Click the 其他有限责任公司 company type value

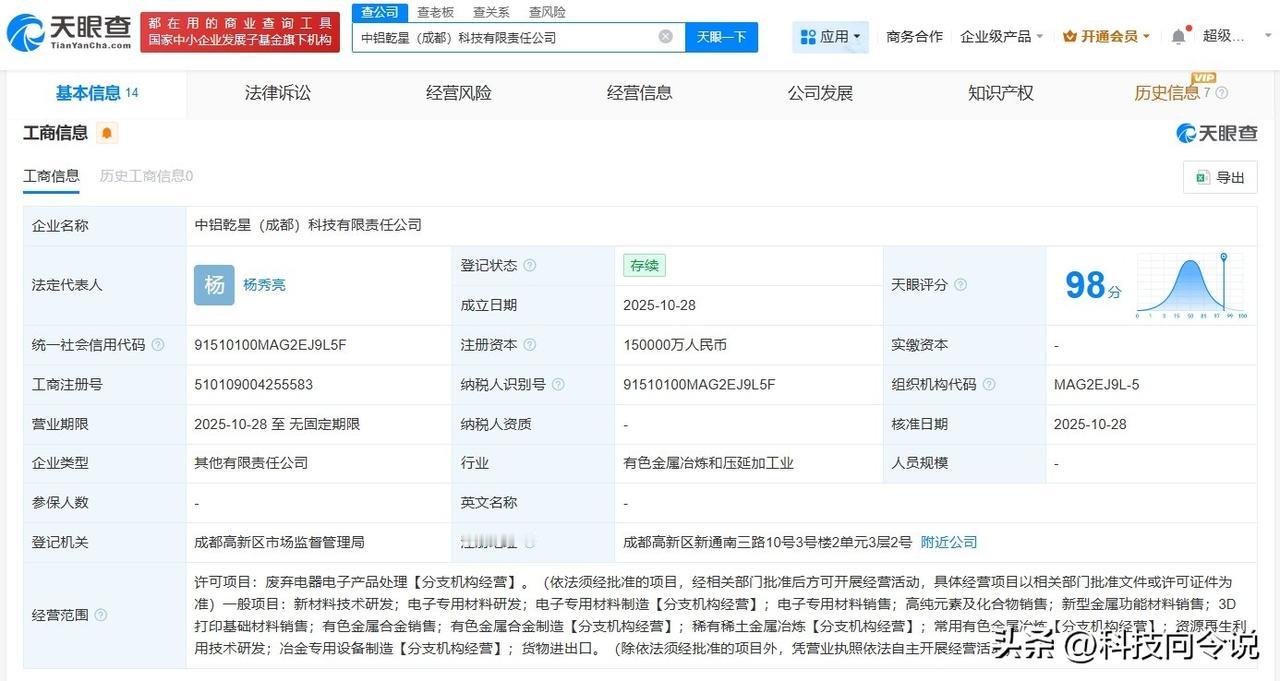pos(251,463)
